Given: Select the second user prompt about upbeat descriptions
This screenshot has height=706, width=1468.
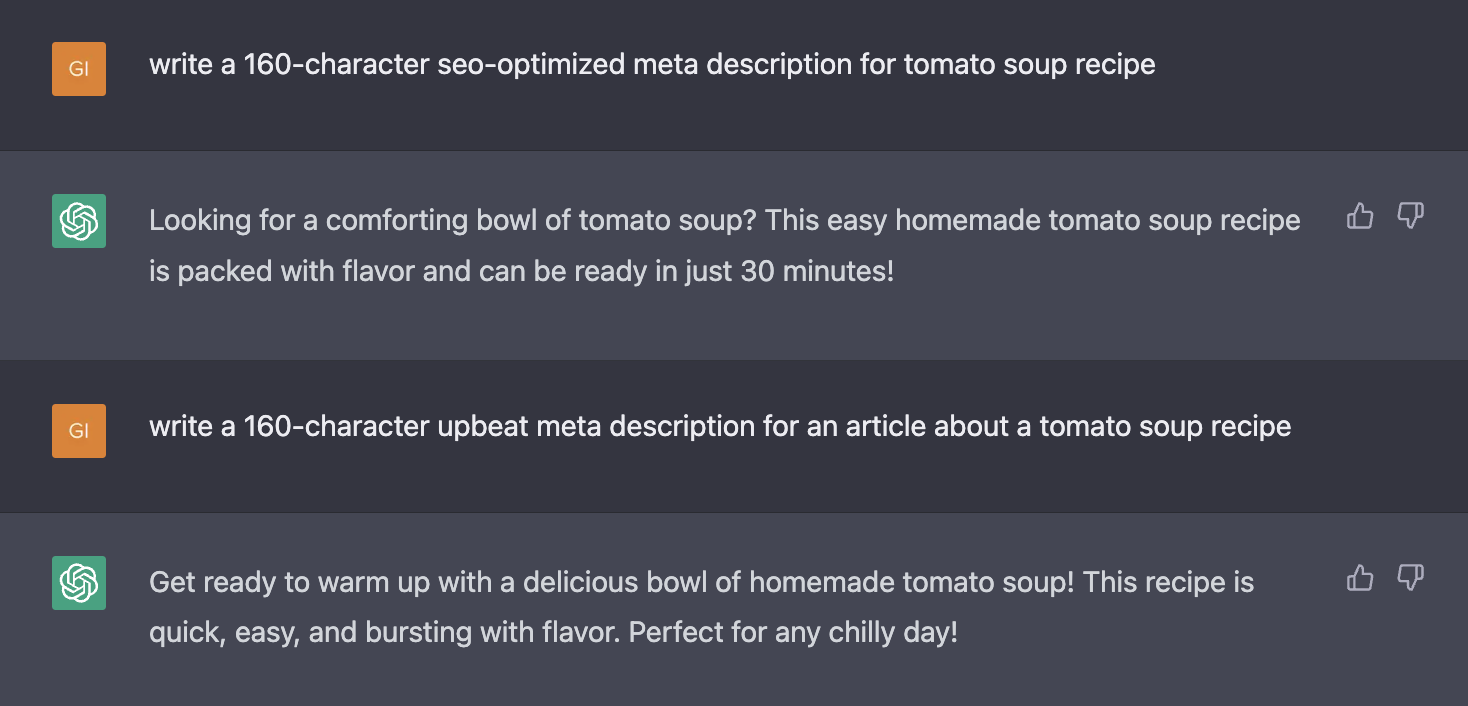Looking at the screenshot, I should tap(719, 426).
